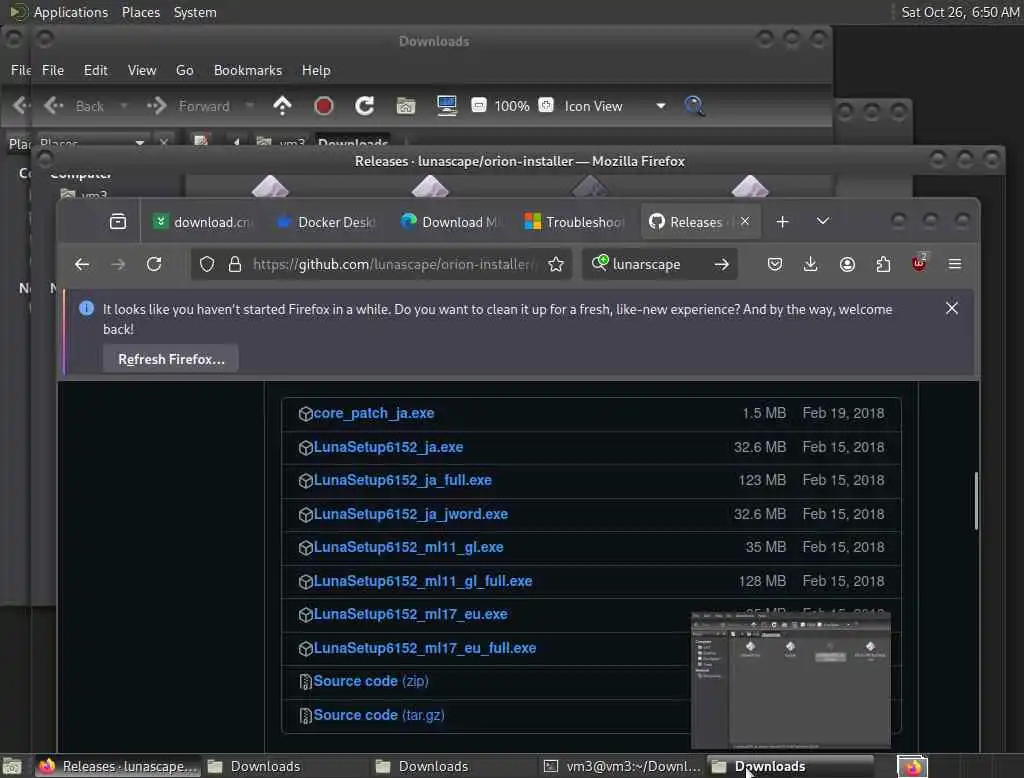Download core_patch_ja.exe

pos(374,413)
